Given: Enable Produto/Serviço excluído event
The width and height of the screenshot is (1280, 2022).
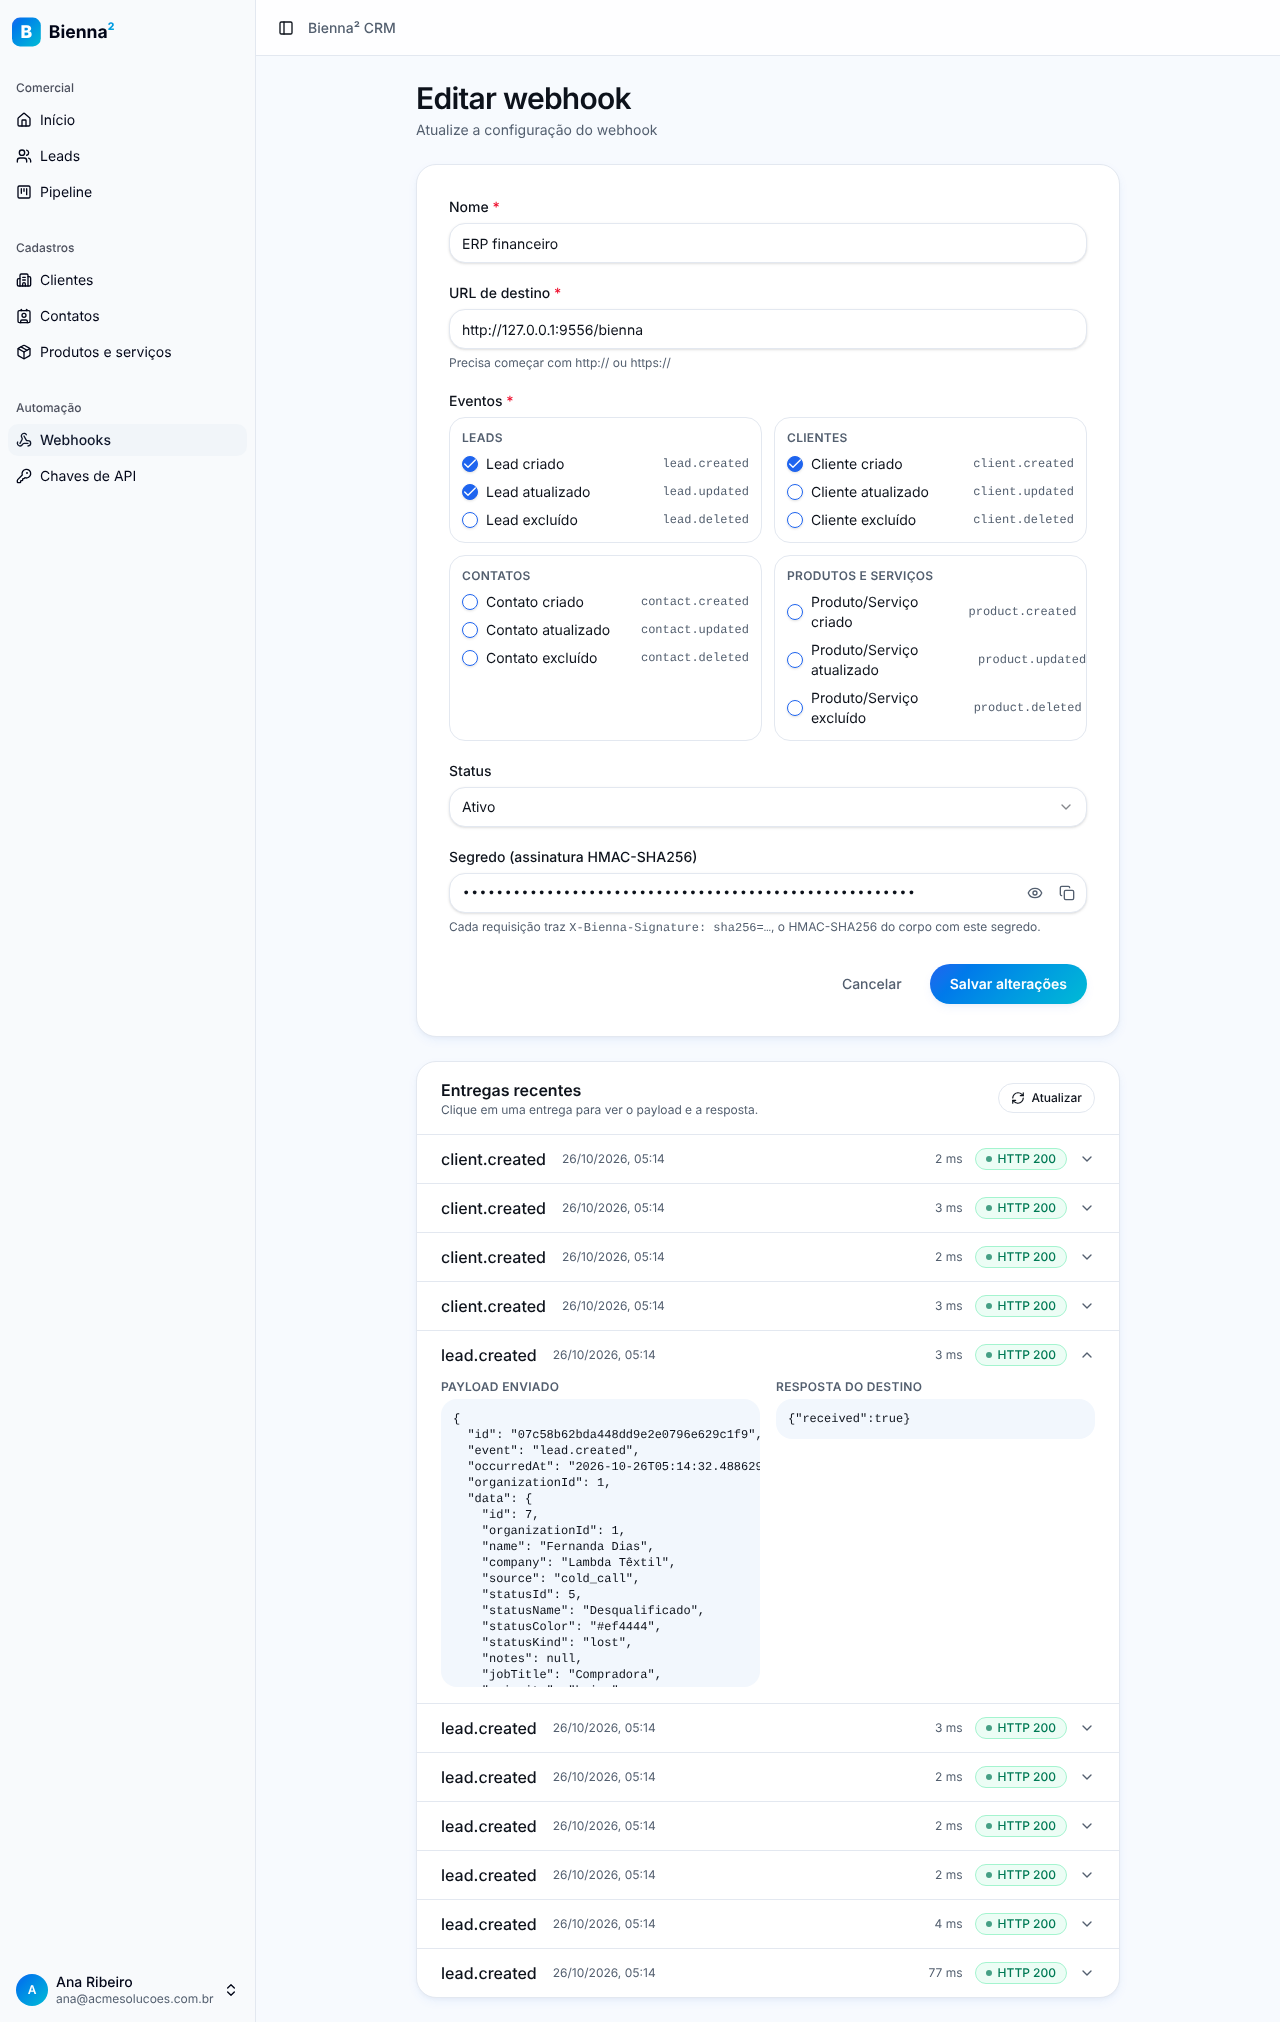Looking at the screenshot, I should click(795, 708).
